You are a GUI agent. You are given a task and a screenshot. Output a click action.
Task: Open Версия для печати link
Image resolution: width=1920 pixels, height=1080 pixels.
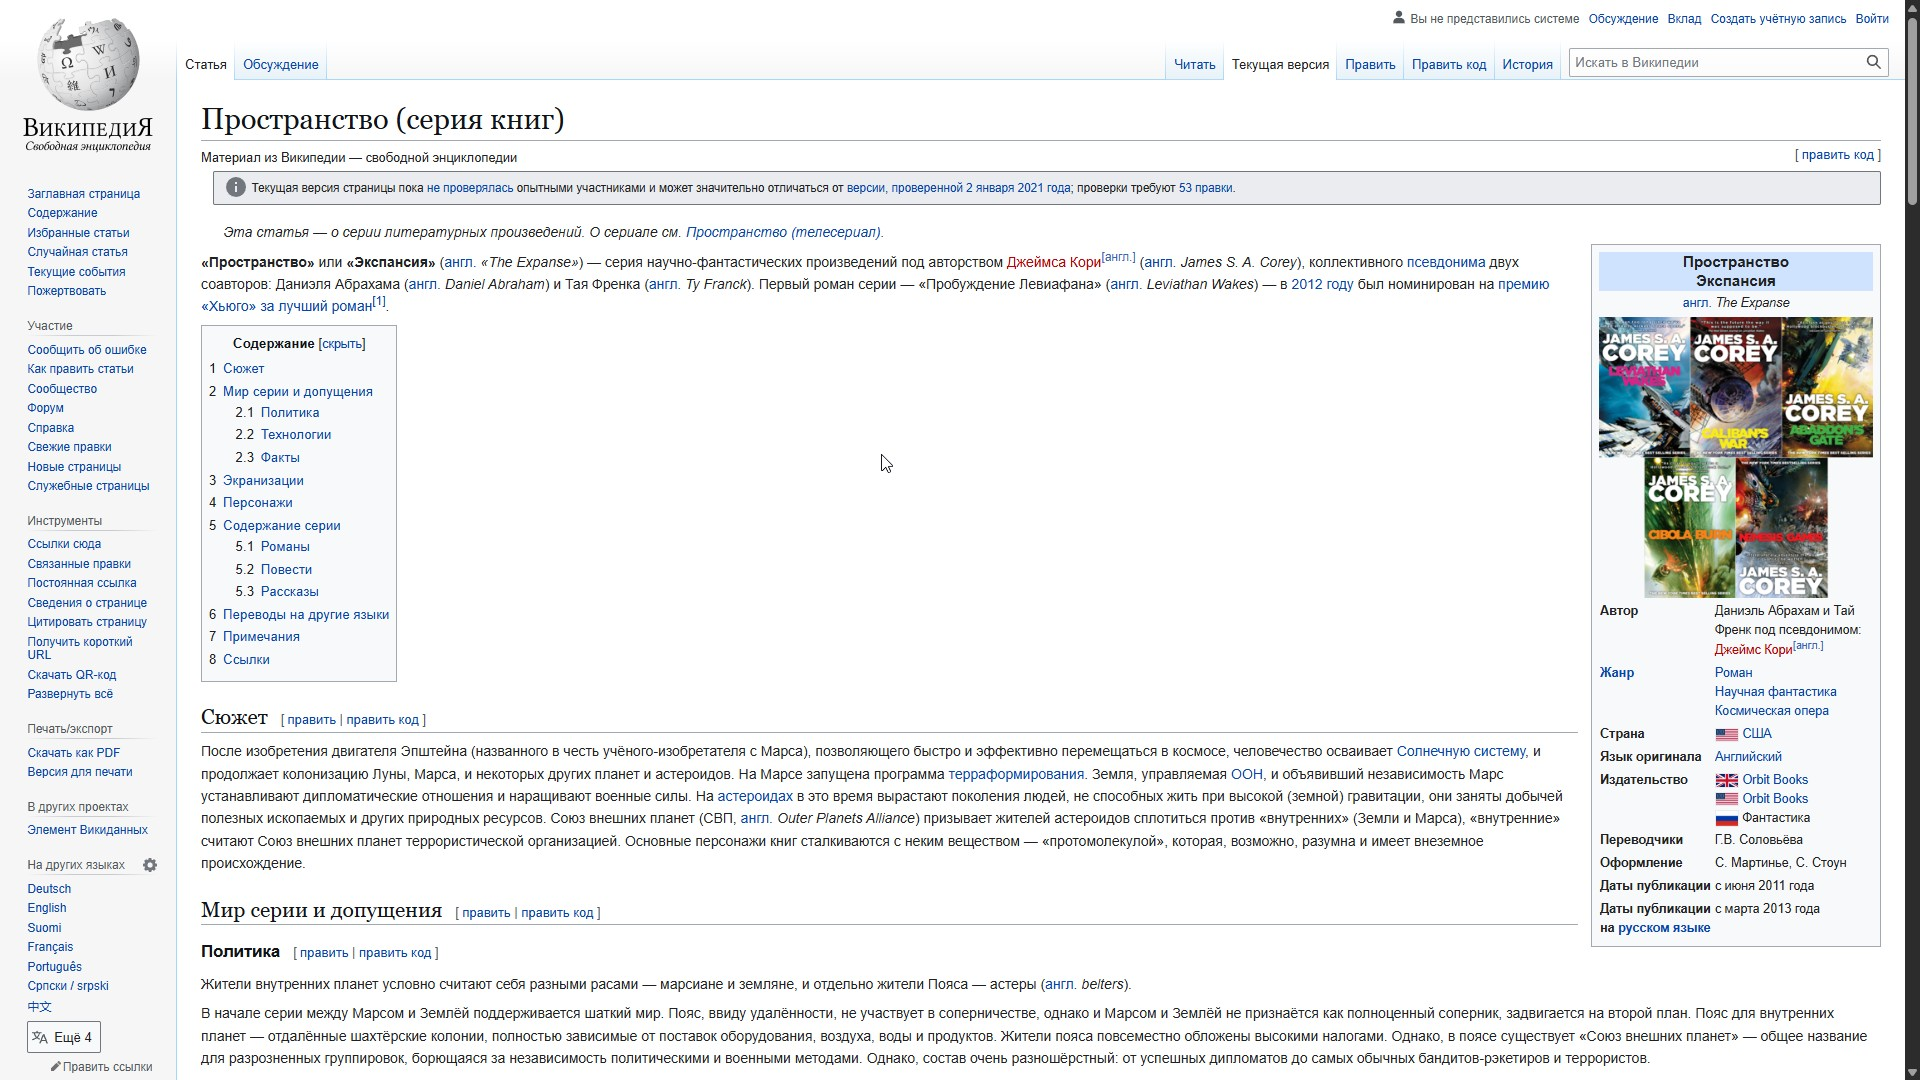point(80,772)
